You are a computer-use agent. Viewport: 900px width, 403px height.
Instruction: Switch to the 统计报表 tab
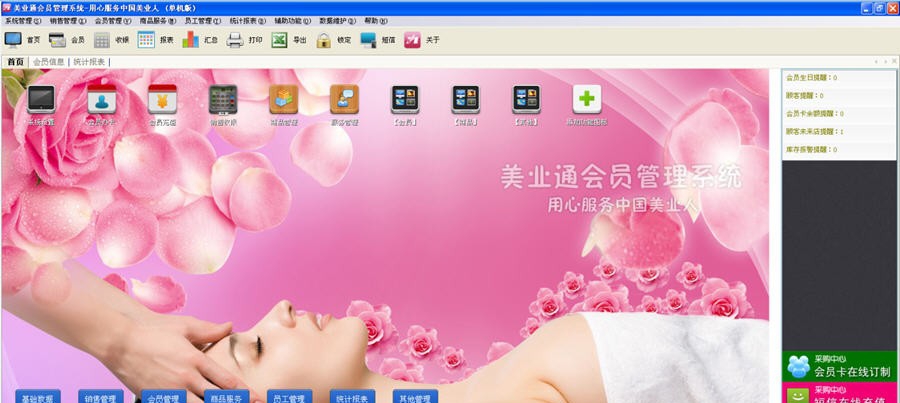coord(90,62)
